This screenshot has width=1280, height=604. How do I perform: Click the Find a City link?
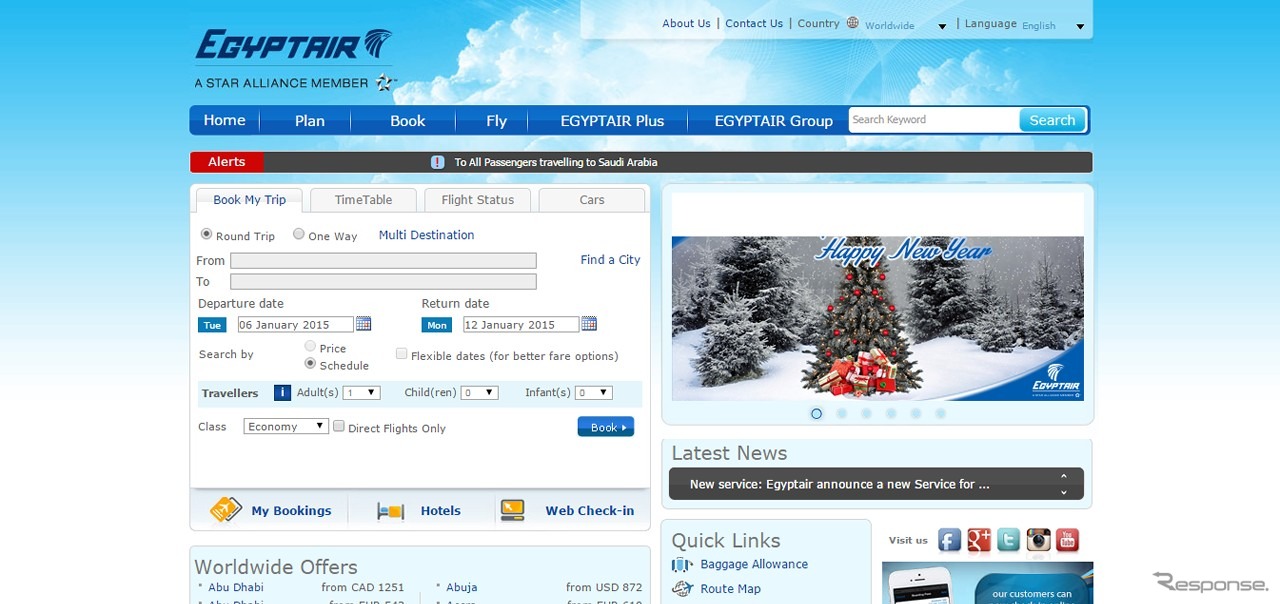click(610, 260)
